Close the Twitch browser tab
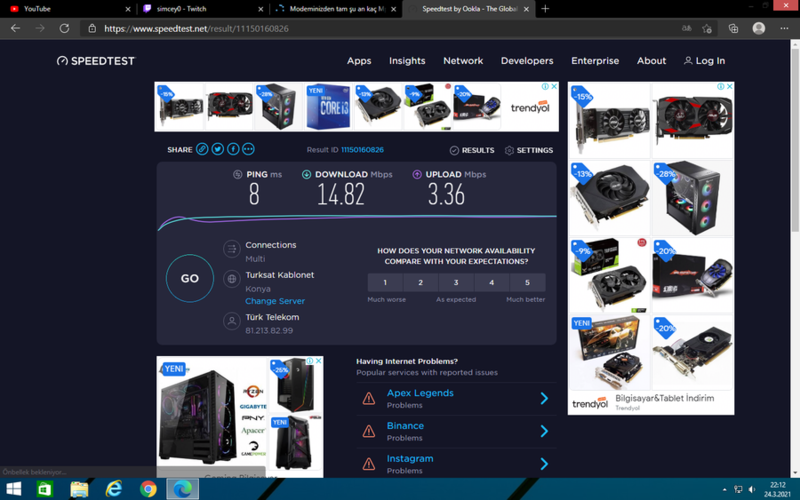The image size is (800, 500). pyautogui.click(x=261, y=9)
